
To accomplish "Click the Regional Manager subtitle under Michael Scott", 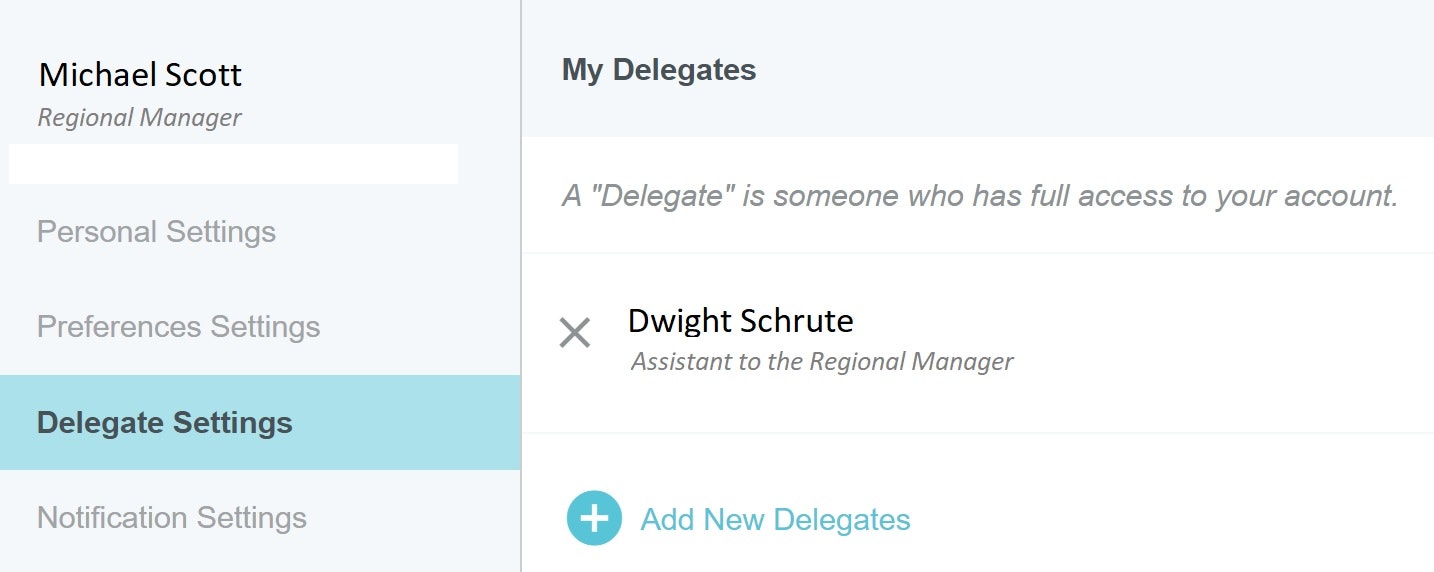I will point(139,118).
